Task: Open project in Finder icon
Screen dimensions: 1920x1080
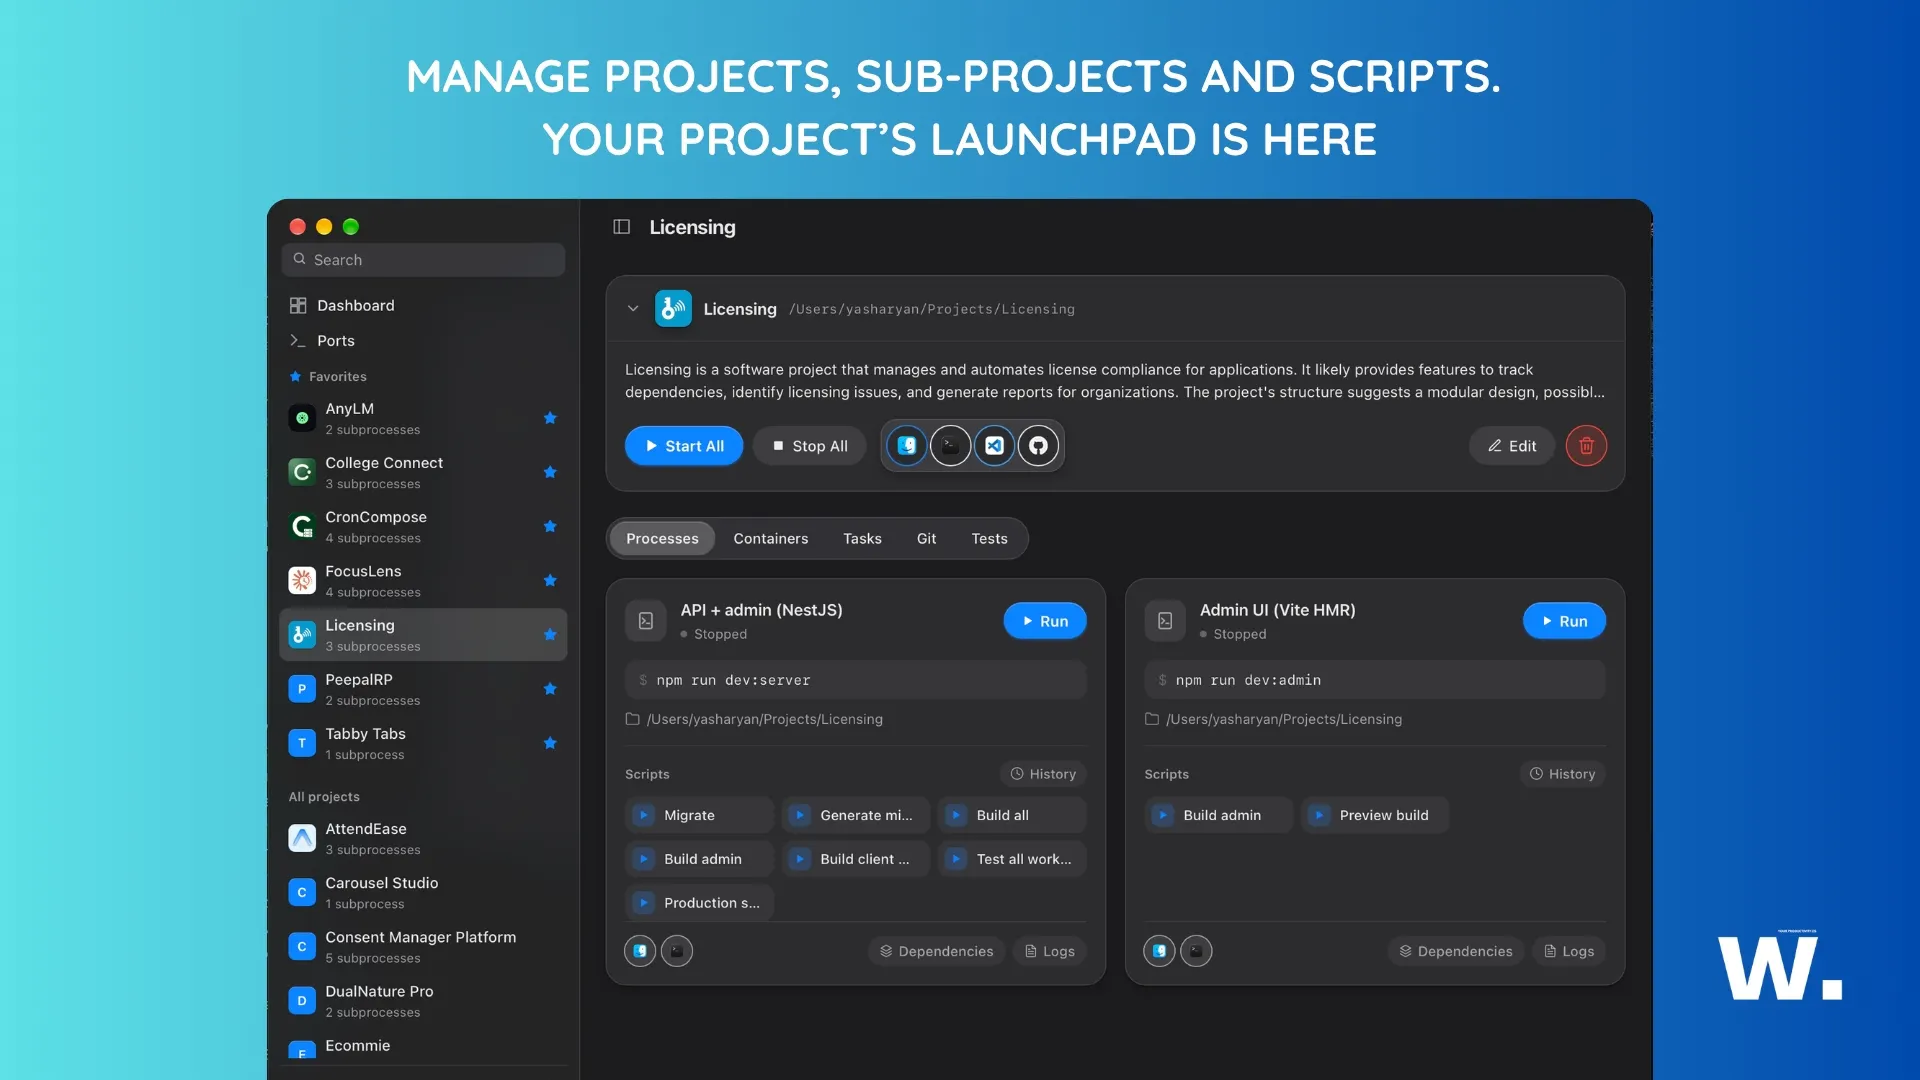Action: pyautogui.click(x=907, y=446)
